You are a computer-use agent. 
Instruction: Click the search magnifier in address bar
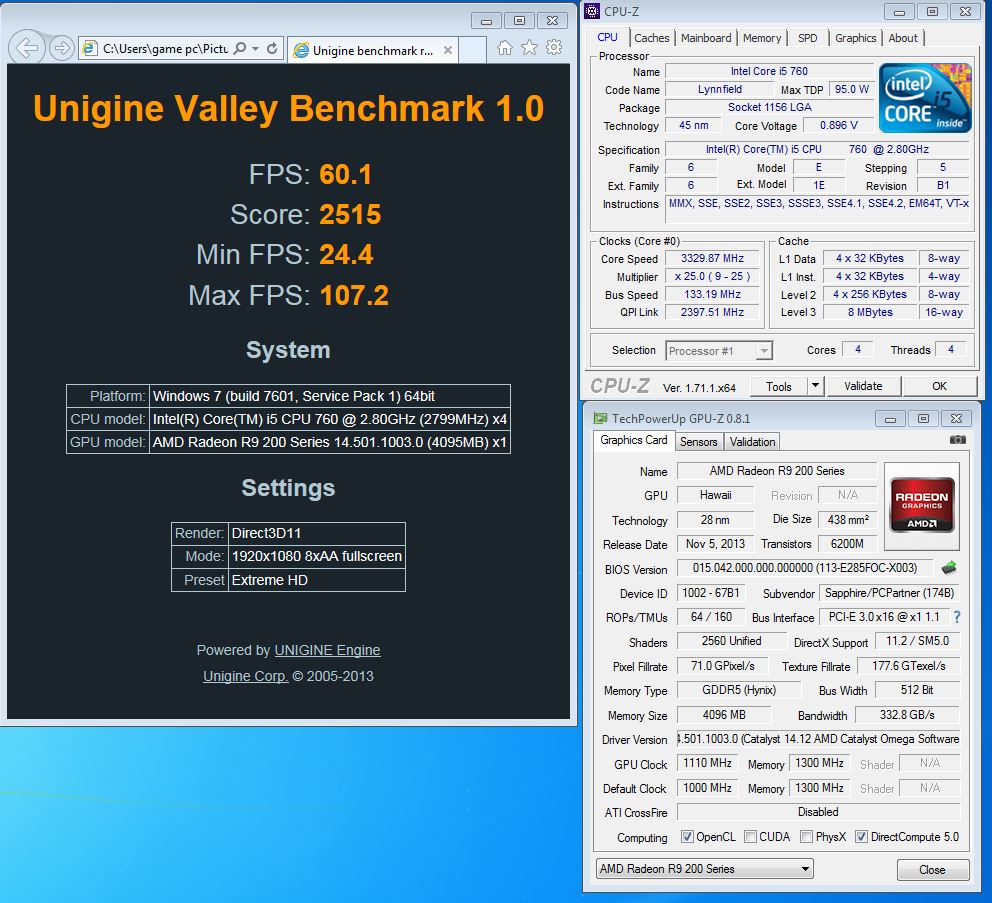tap(240, 49)
